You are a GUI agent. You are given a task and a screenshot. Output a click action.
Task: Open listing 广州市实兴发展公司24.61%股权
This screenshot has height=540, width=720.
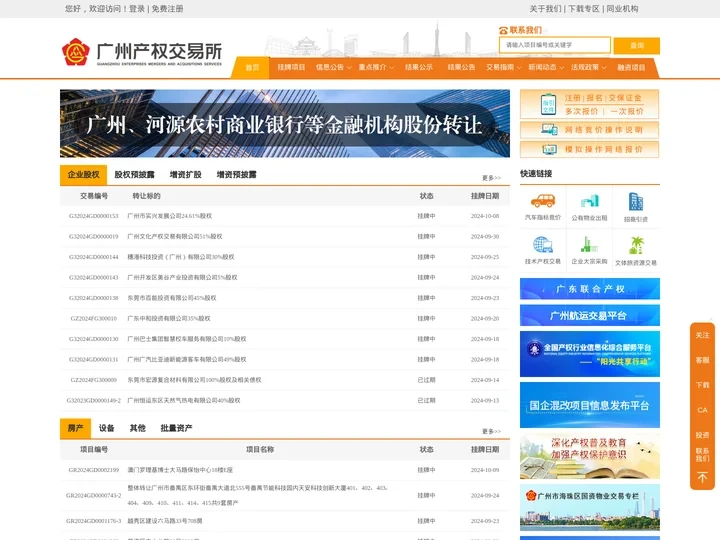click(169, 216)
